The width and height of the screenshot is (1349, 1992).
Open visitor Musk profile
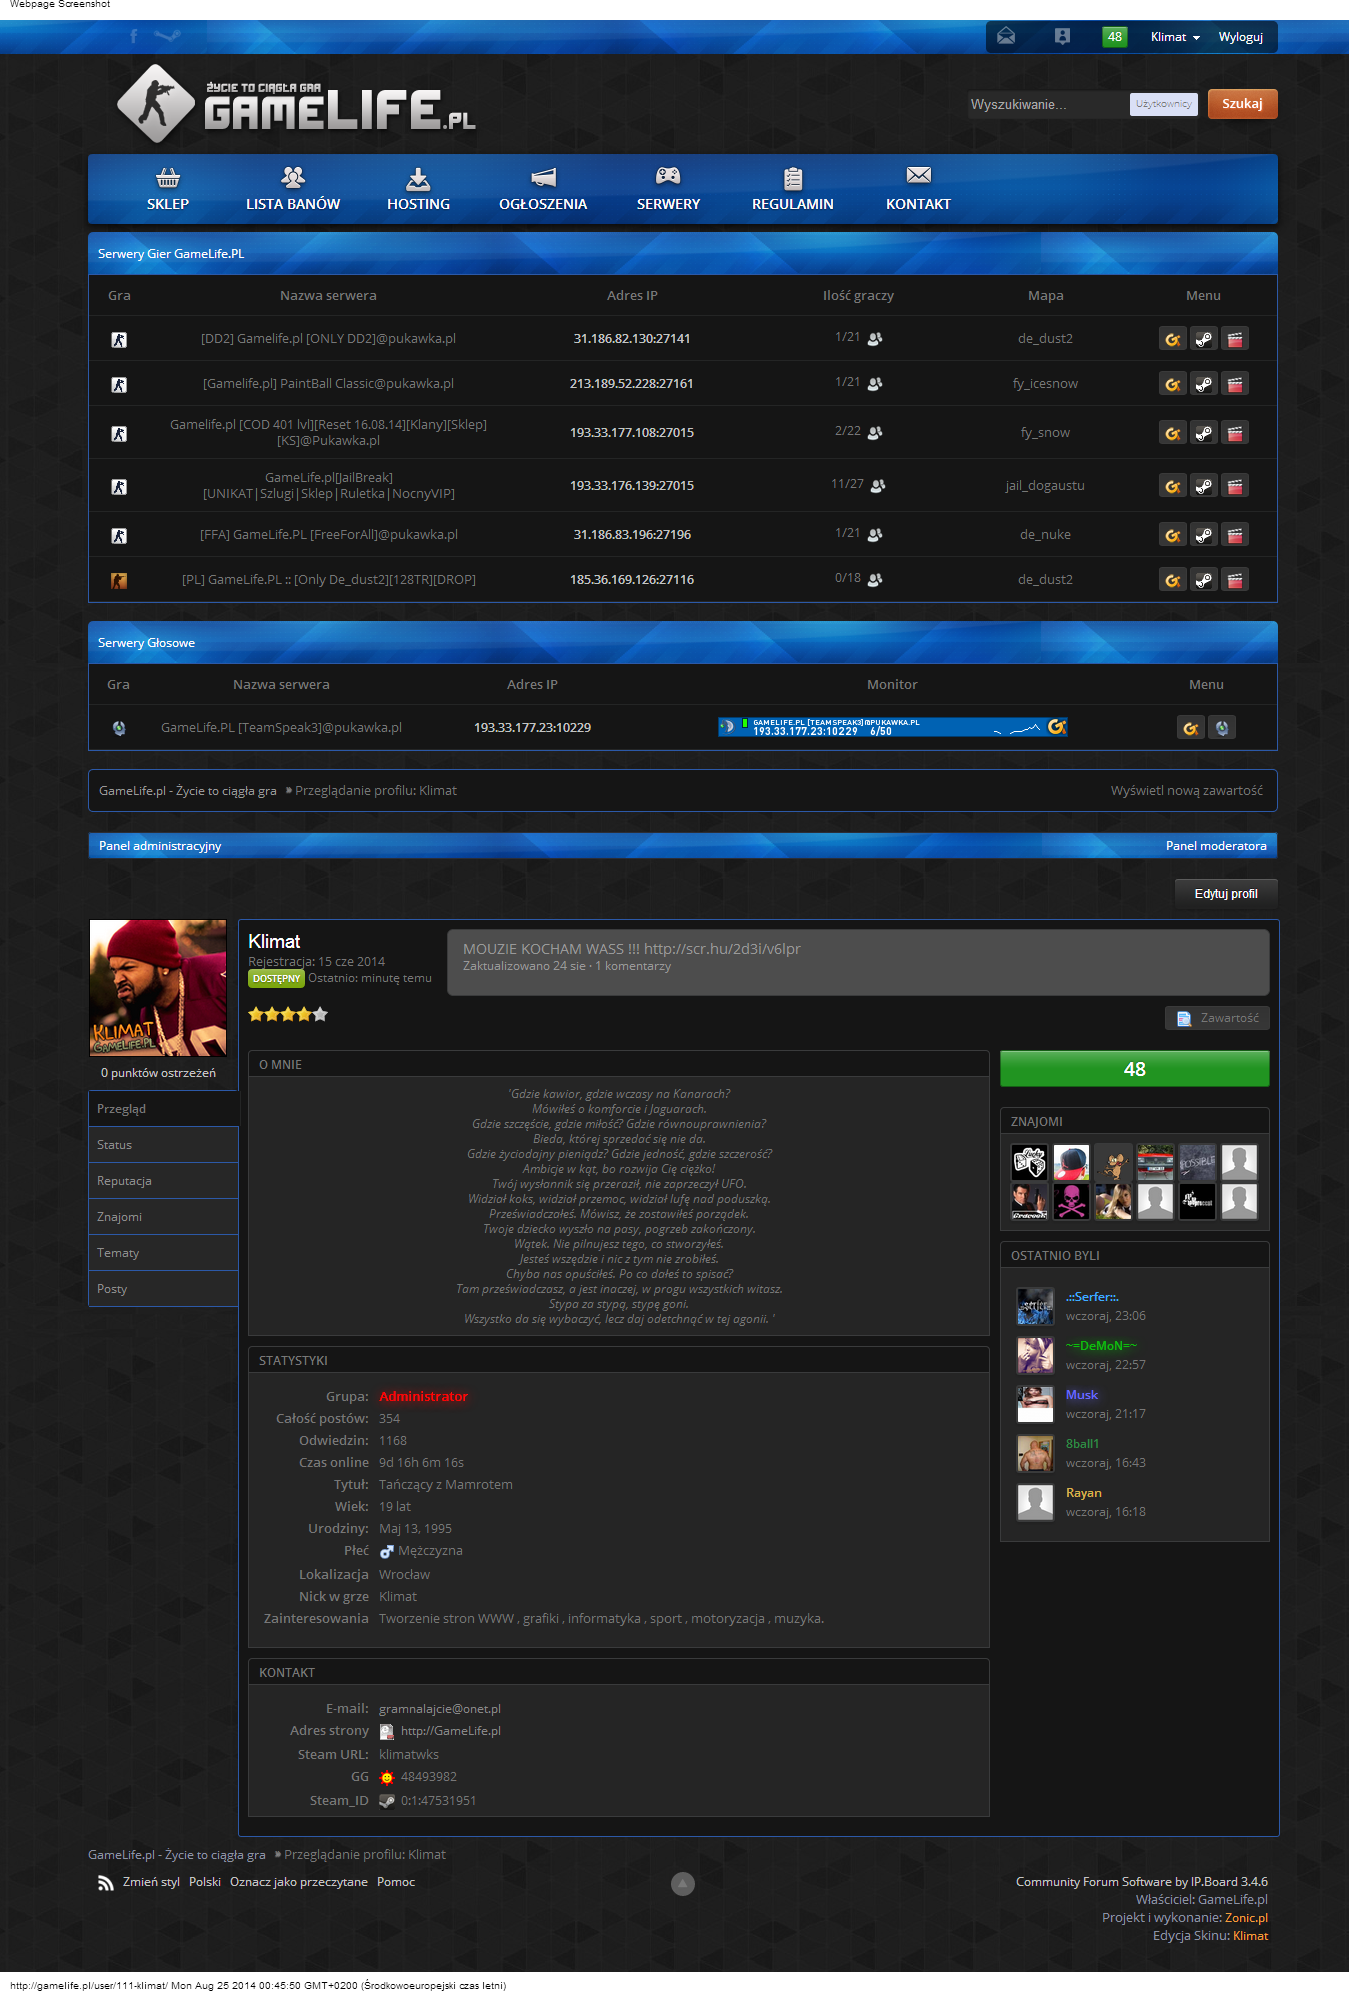1081,1395
